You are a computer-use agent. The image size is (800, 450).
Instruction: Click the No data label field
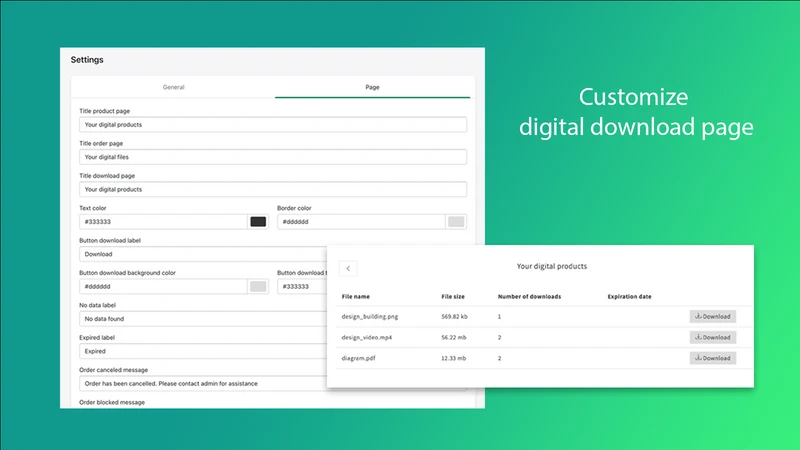point(203,319)
